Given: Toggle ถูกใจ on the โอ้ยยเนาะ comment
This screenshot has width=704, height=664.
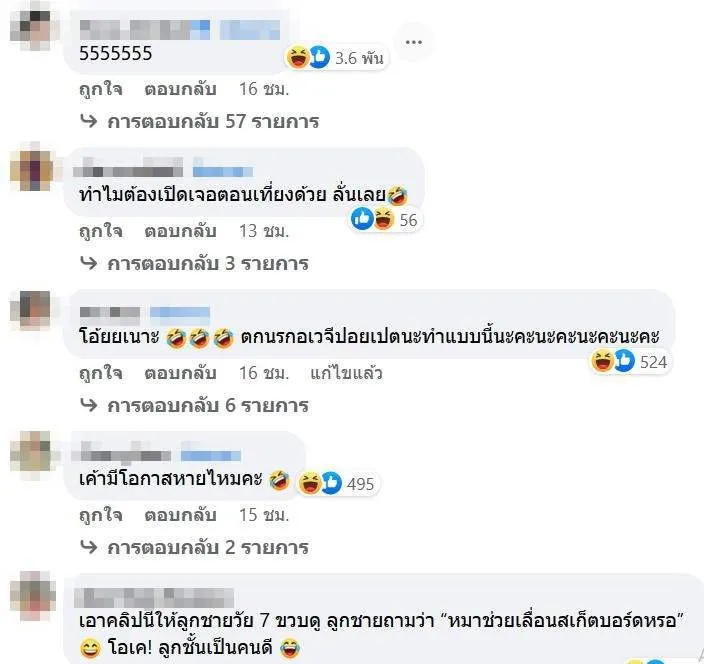Looking at the screenshot, I should pos(101,373).
